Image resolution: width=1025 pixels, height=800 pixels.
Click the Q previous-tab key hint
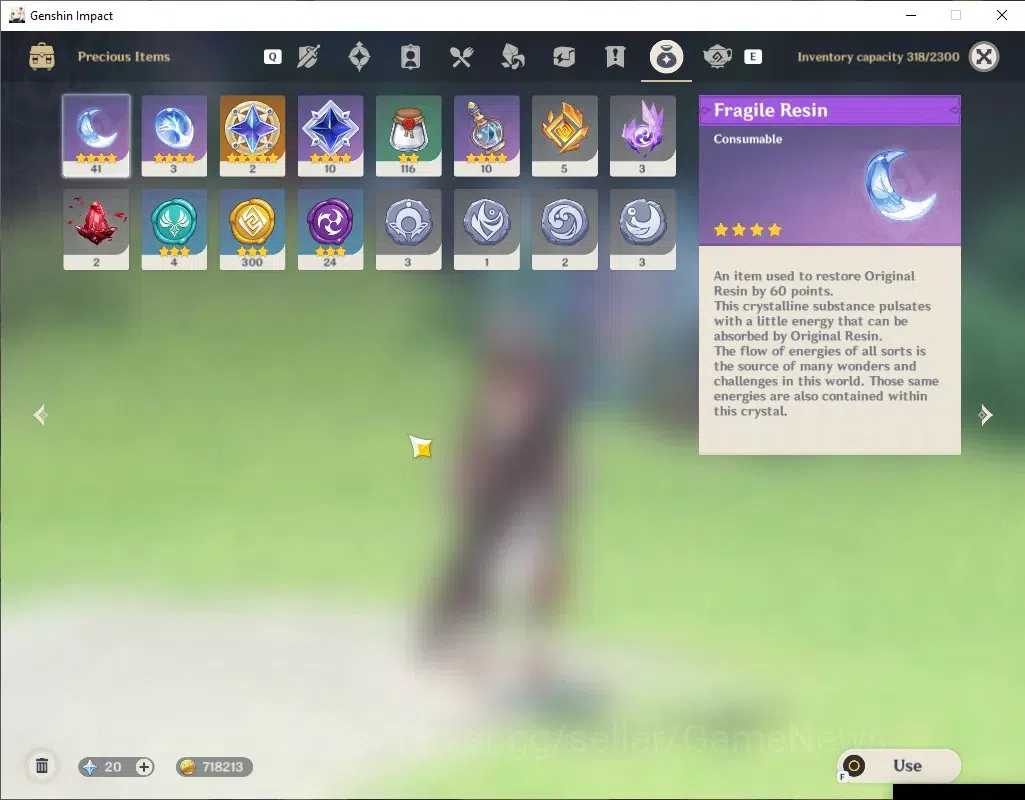[x=273, y=57]
